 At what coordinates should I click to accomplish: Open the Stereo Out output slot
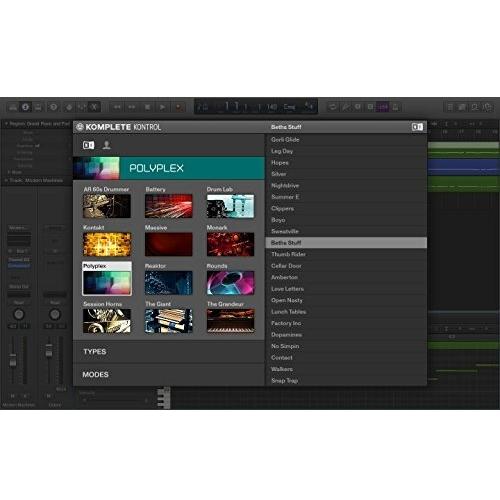click(19, 286)
